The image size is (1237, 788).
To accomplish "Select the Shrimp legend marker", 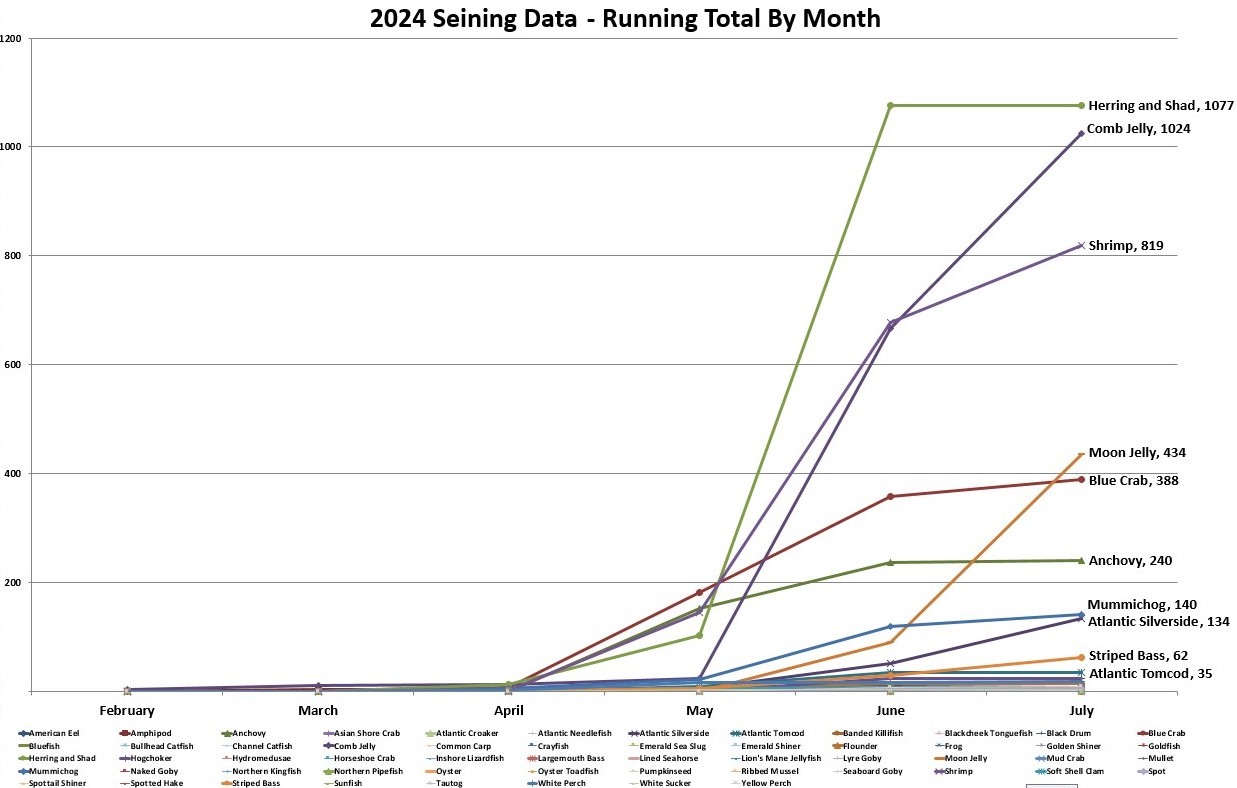I will coord(939,771).
